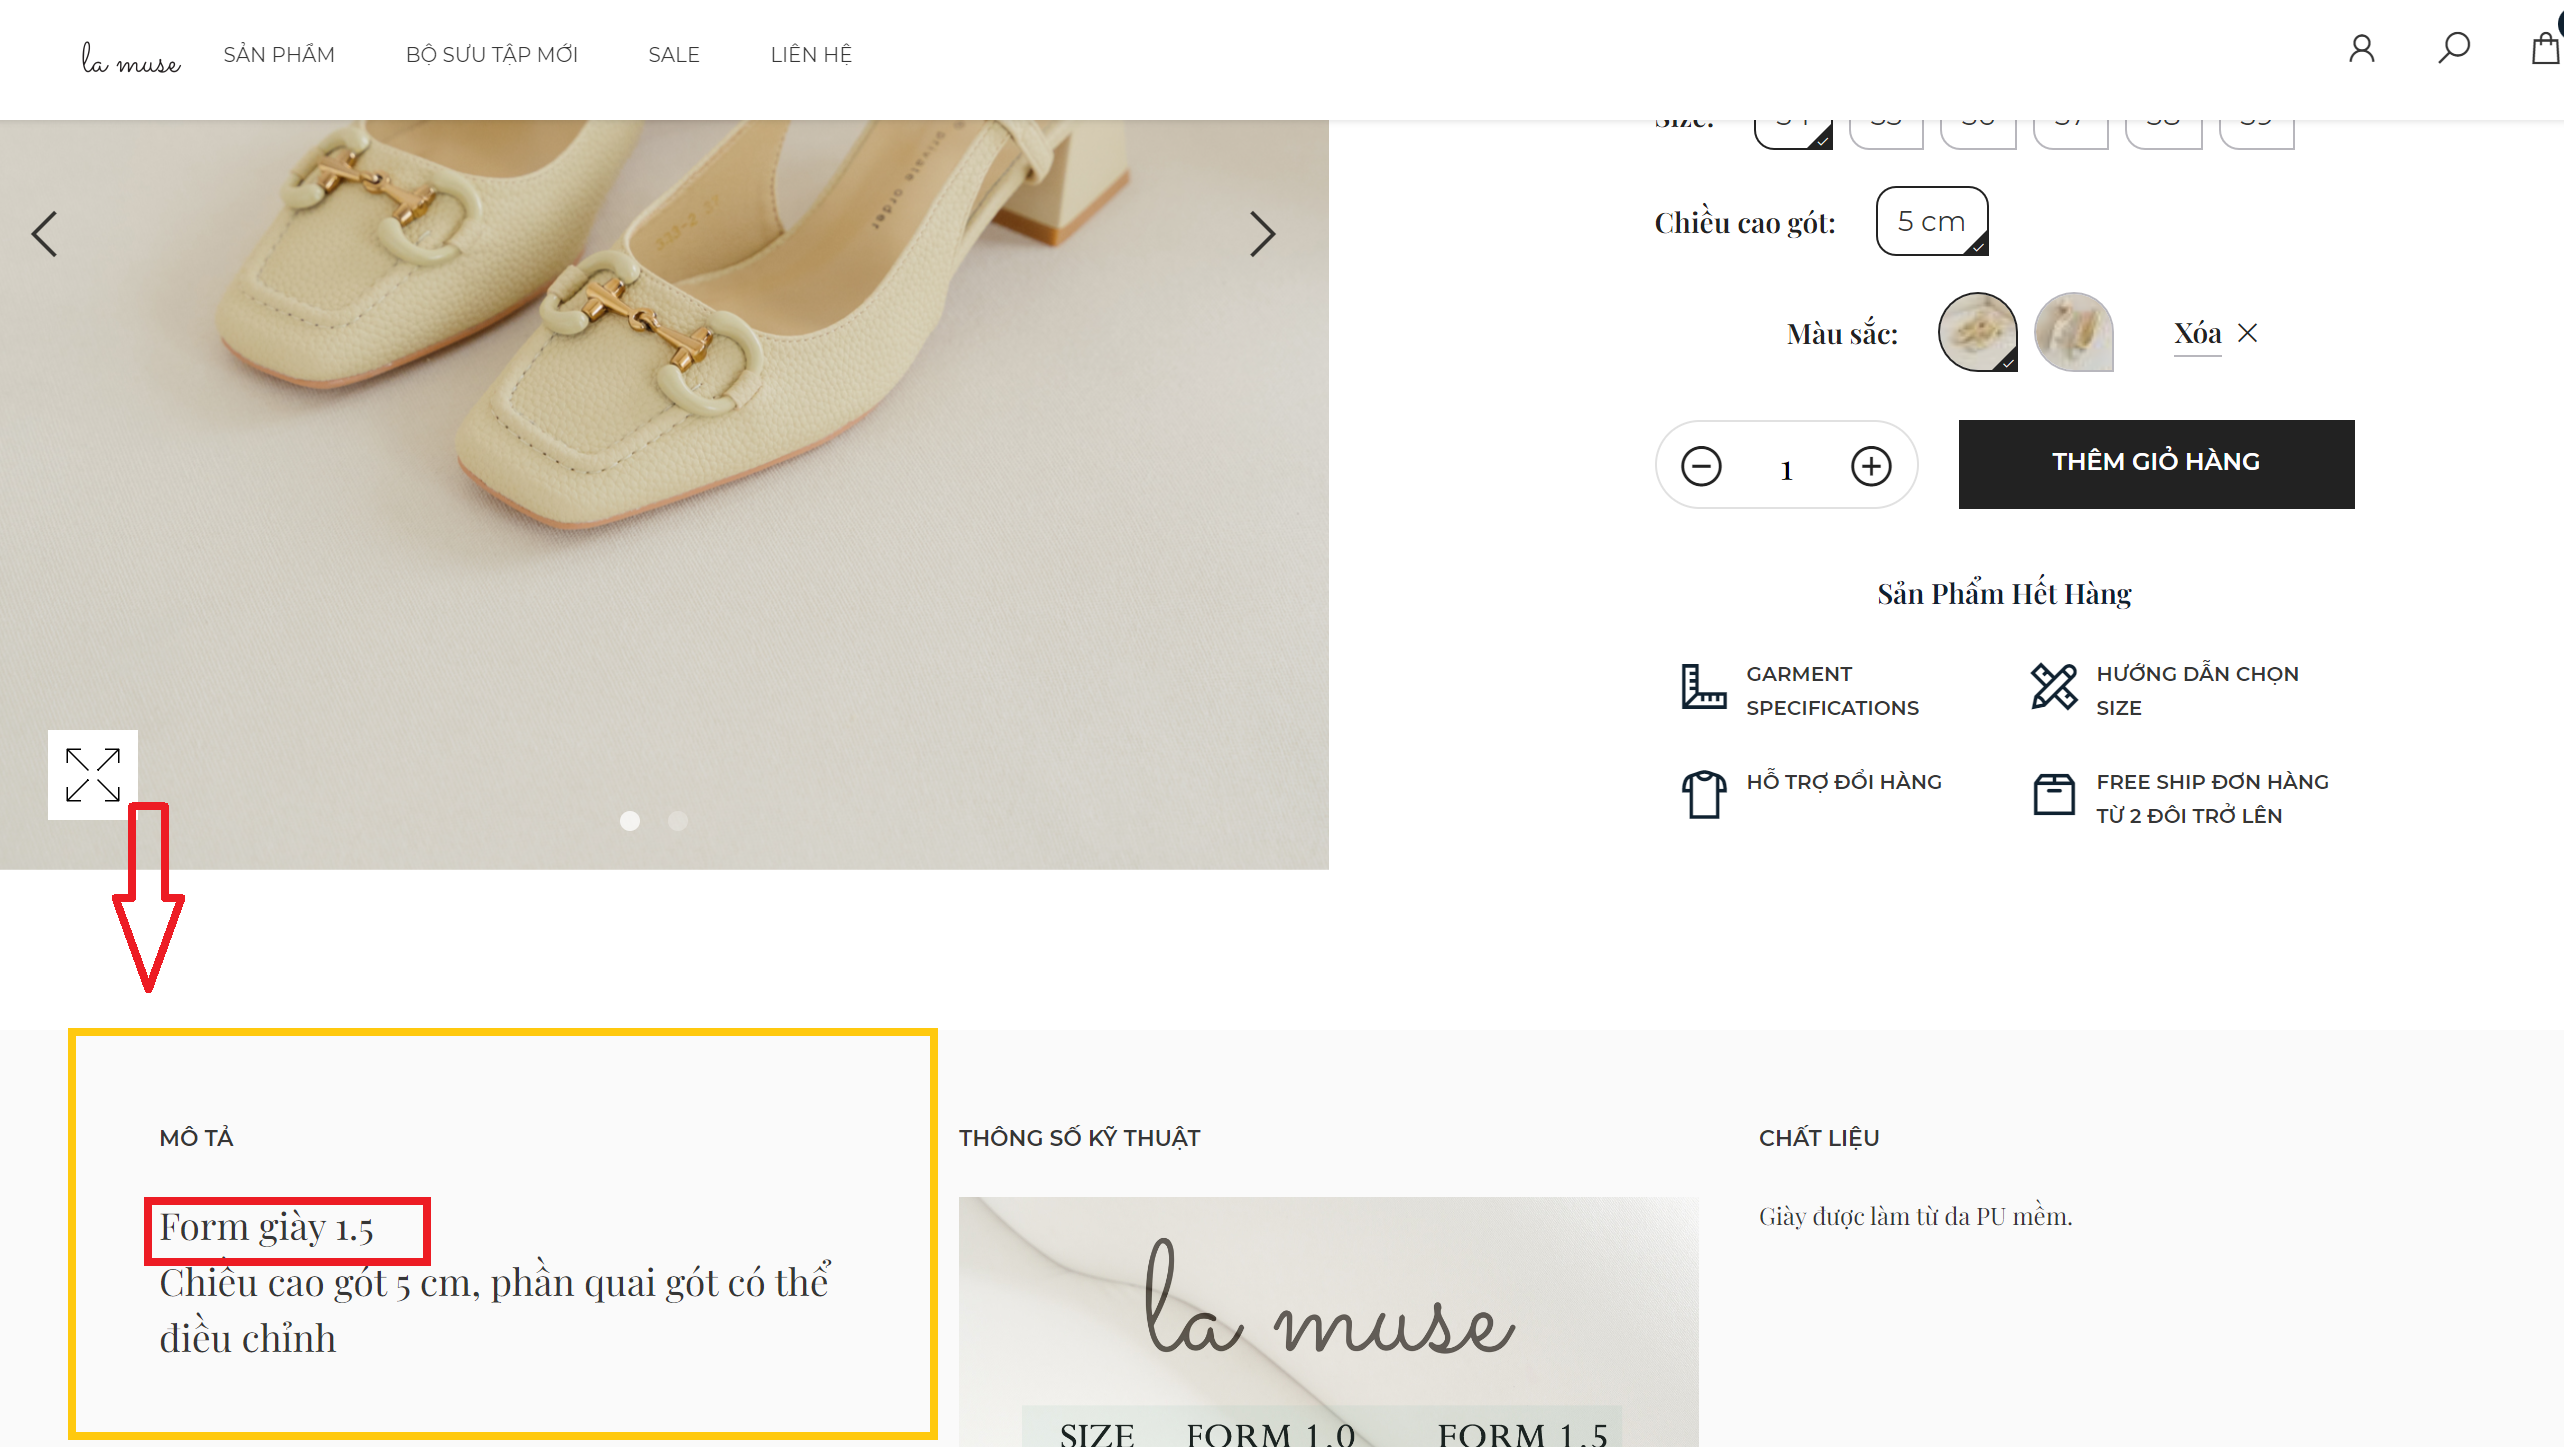Viewport: 2564px width, 1447px height.
Task: Choose the second color swatch
Action: [x=2073, y=332]
